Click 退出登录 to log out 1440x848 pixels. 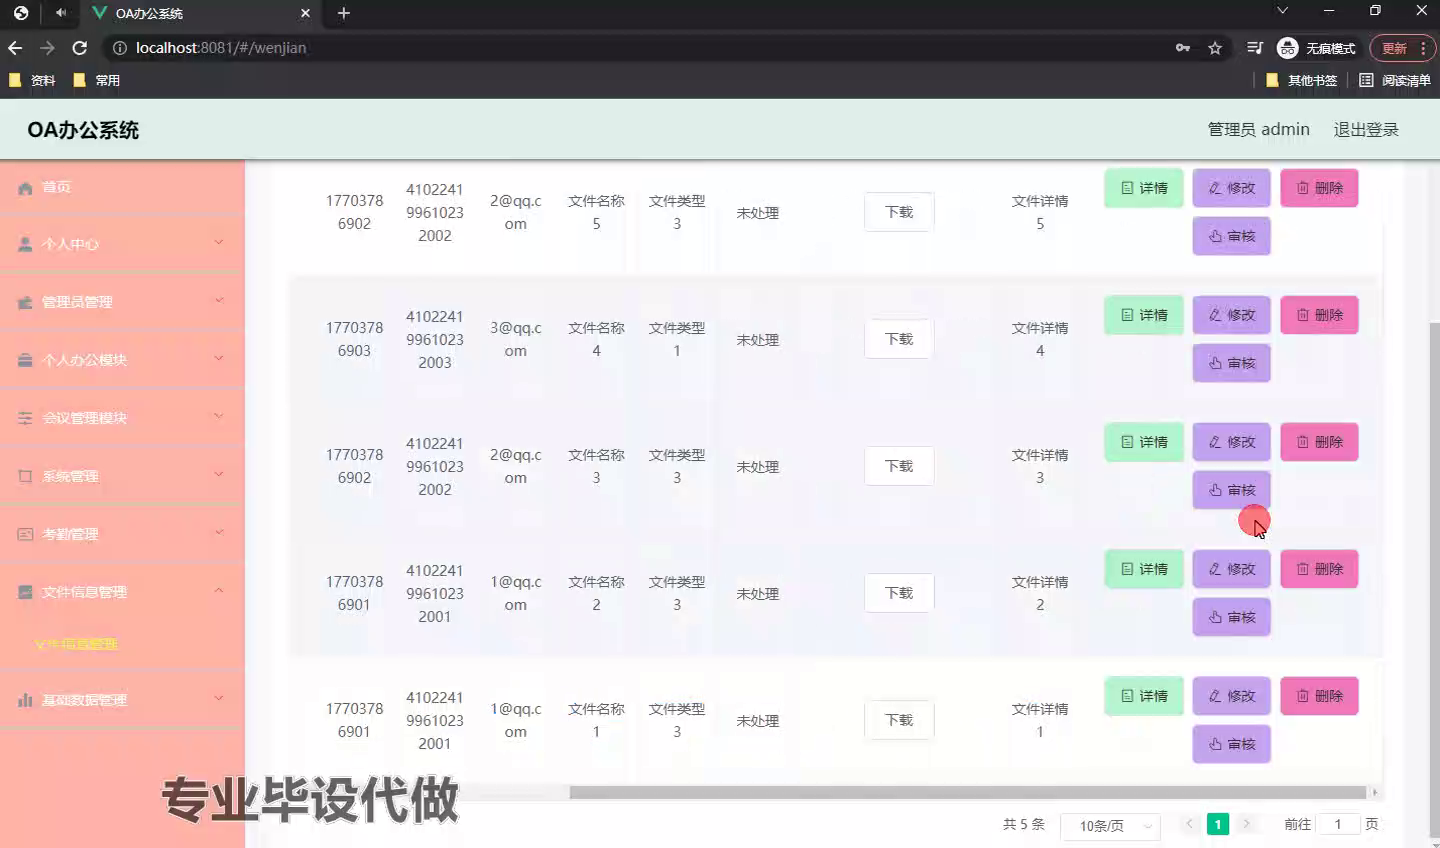(1366, 130)
